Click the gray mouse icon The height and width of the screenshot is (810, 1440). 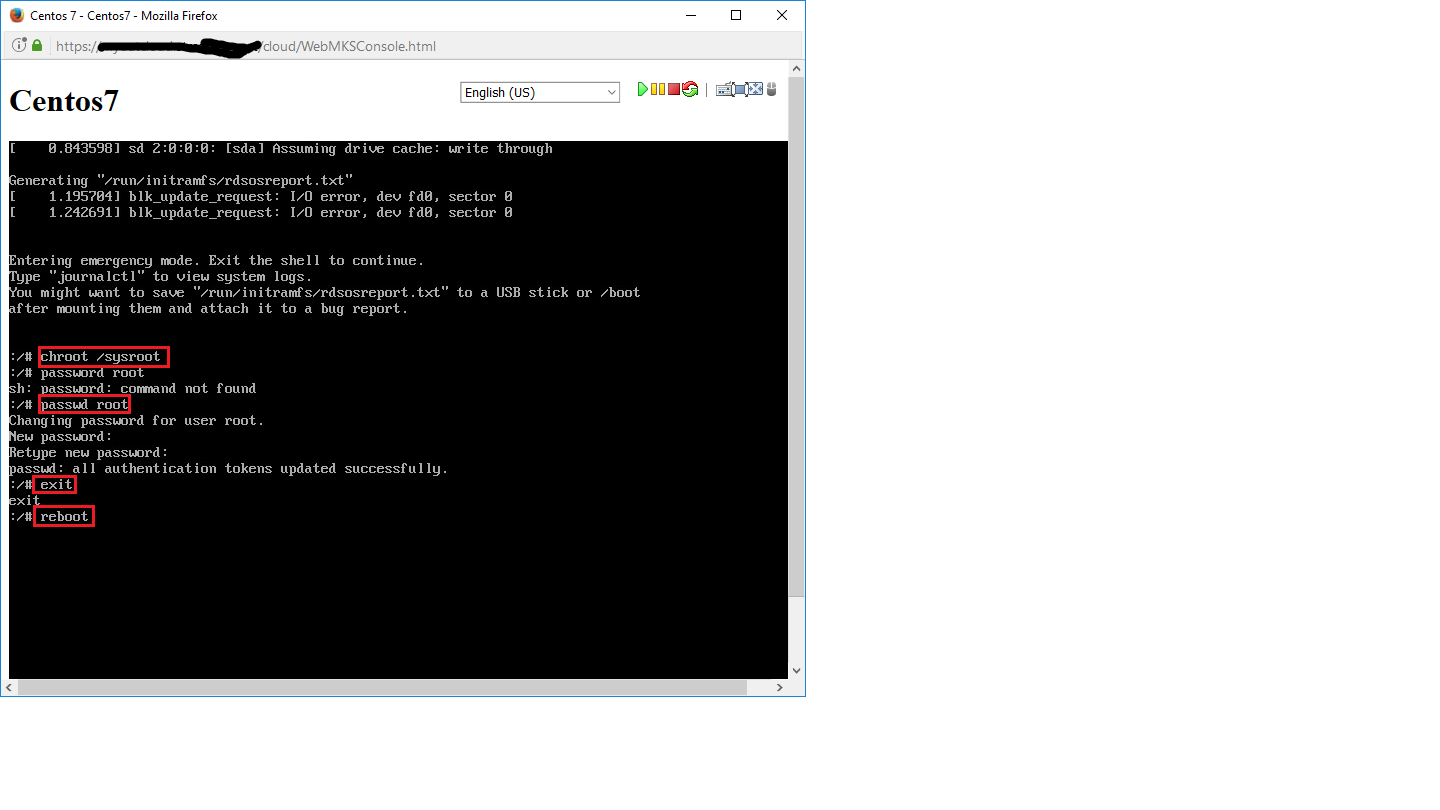tap(771, 89)
